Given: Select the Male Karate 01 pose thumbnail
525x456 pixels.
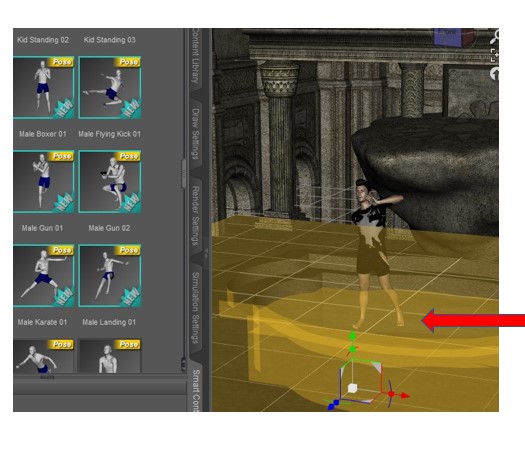Looking at the screenshot, I should pyautogui.click(x=44, y=276).
